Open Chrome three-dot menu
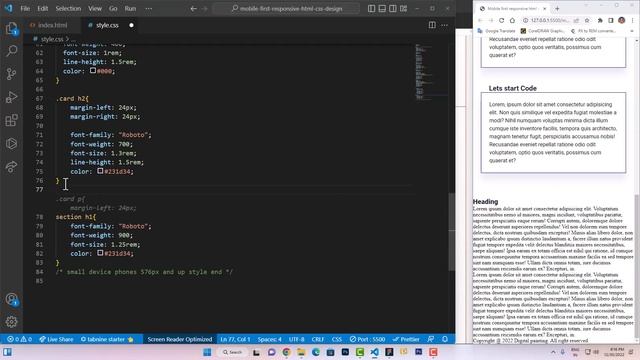Screen dimensions: 640x360 click(633, 20)
